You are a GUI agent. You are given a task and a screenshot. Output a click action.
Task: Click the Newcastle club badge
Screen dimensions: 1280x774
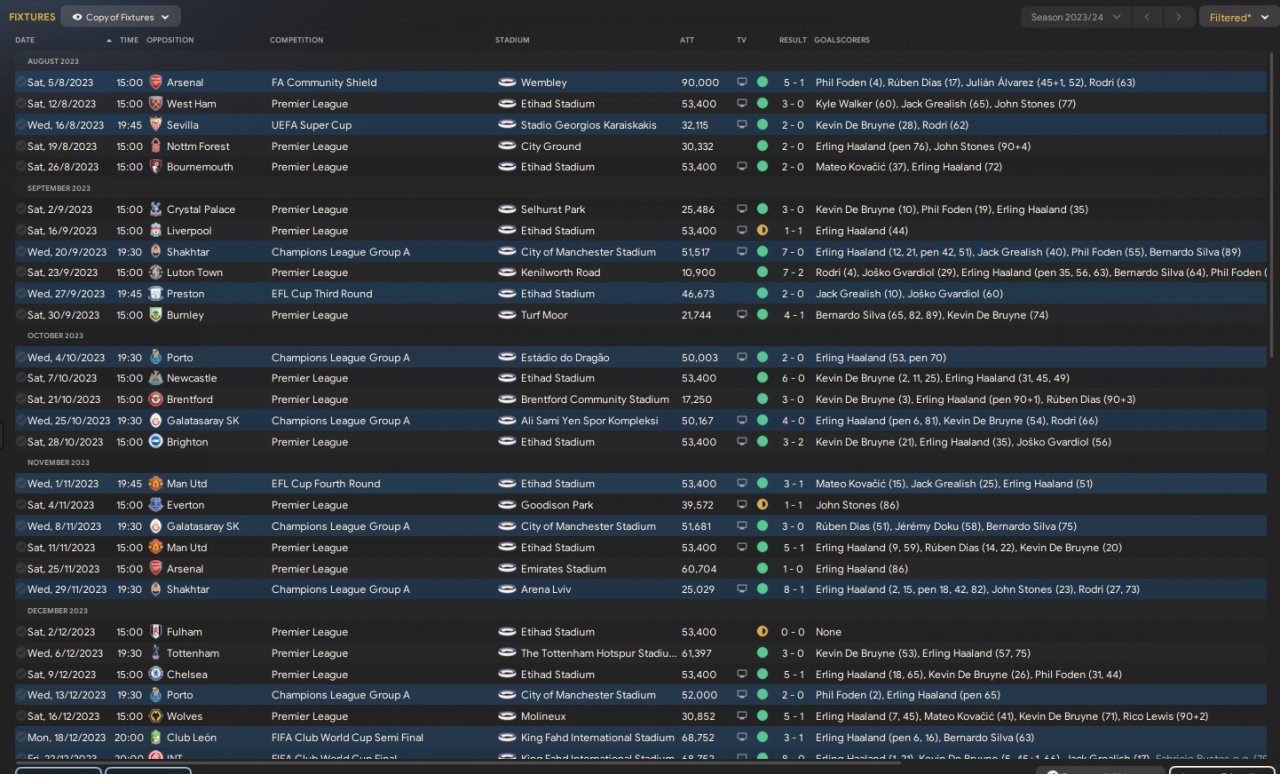click(x=155, y=379)
